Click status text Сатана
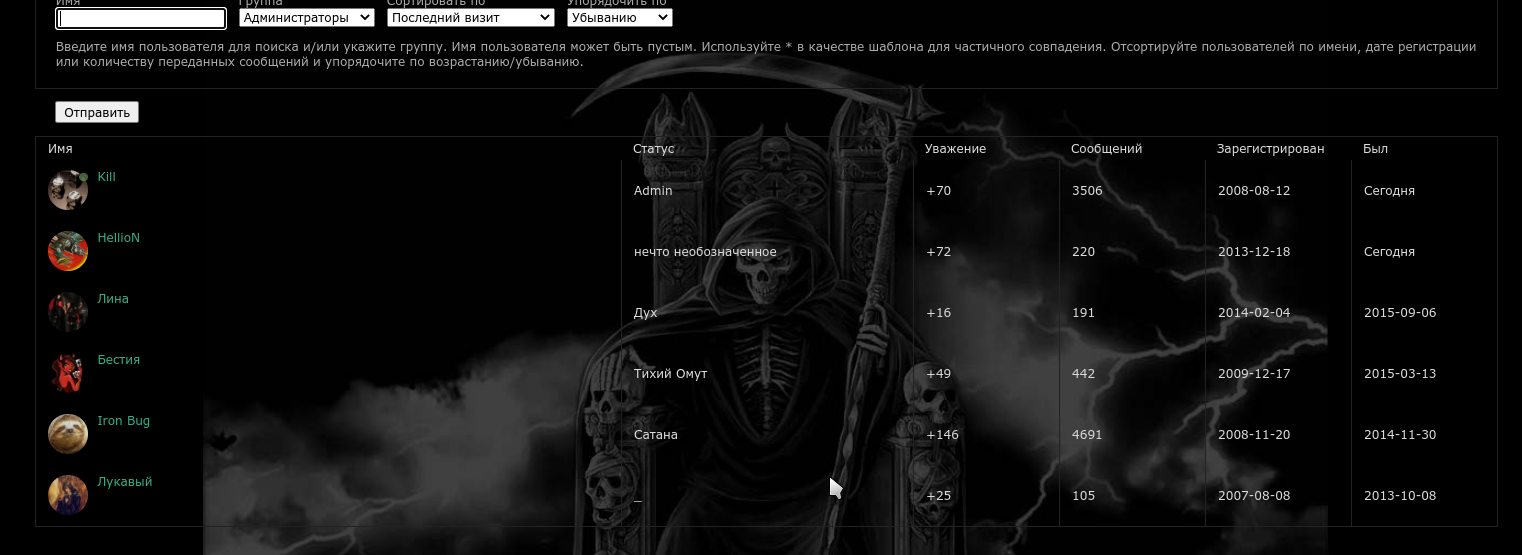Image resolution: width=1522 pixels, height=555 pixels. tap(656, 435)
